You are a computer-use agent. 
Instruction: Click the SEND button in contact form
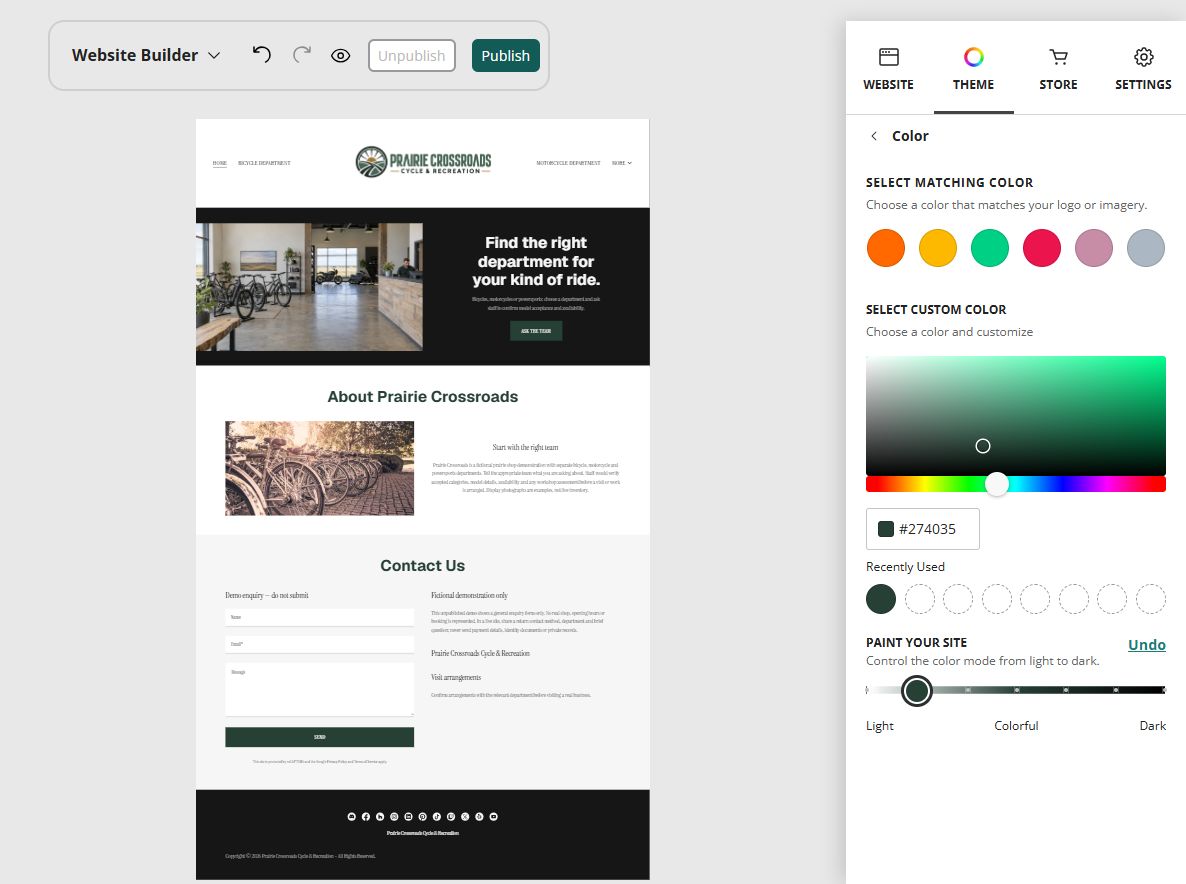coord(319,737)
